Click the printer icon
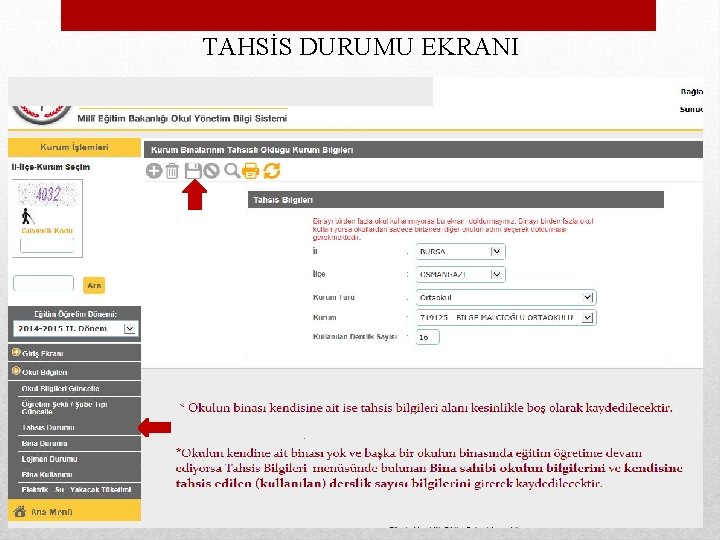Image resolution: width=720 pixels, height=540 pixels. click(251, 171)
